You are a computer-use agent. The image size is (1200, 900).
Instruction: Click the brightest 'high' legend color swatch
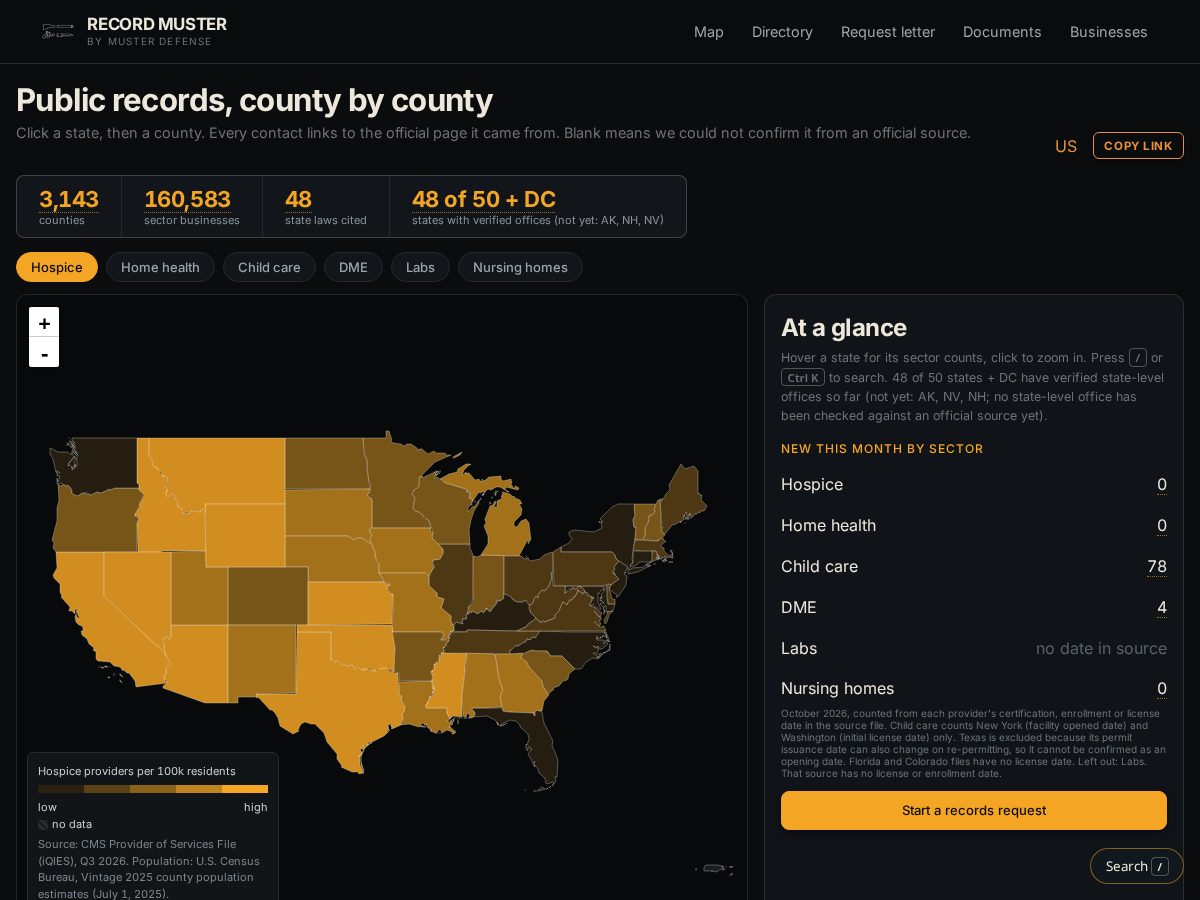click(x=245, y=789)
